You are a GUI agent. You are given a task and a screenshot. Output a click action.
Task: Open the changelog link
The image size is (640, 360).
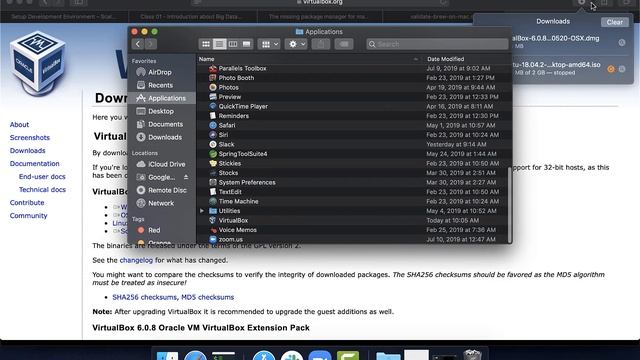click(x=136, y=260)
